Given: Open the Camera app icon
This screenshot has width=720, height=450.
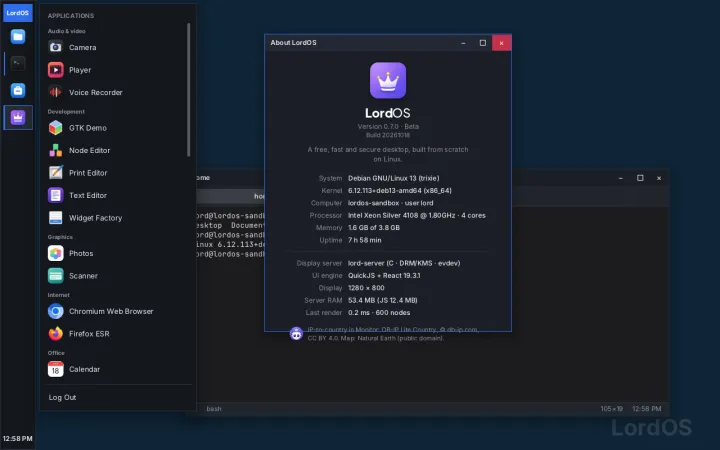Looking at the screenshot, I should pyautogui.click(x=56, y=47).
